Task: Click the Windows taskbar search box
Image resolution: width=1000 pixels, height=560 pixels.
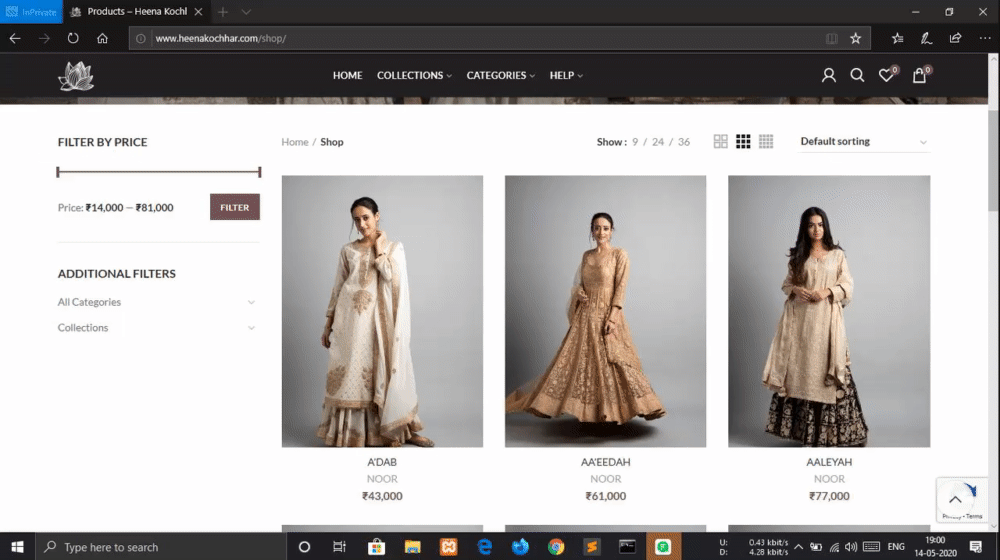Action: pyautogui.click(x=161, y=547)
